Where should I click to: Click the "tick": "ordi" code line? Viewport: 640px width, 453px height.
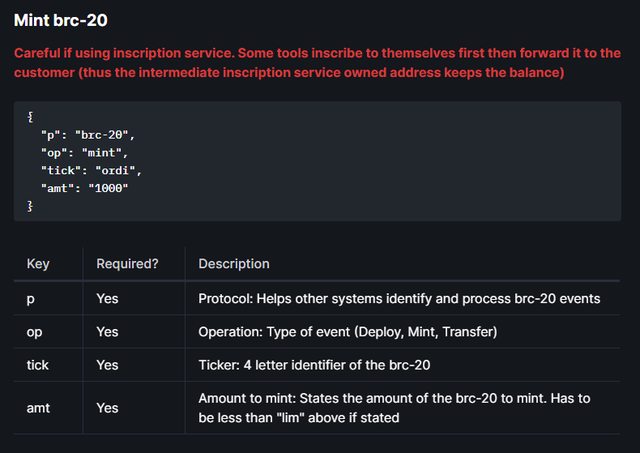click(90, 169)
